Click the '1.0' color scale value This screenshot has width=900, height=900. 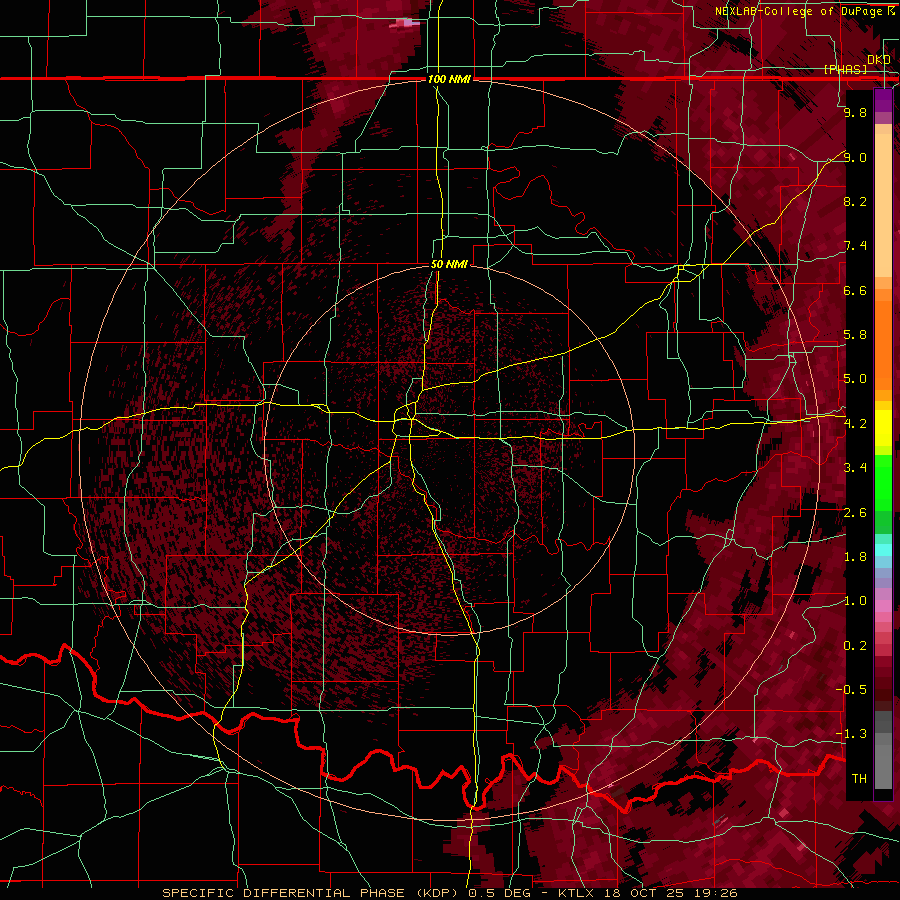(x=855, y=601)
